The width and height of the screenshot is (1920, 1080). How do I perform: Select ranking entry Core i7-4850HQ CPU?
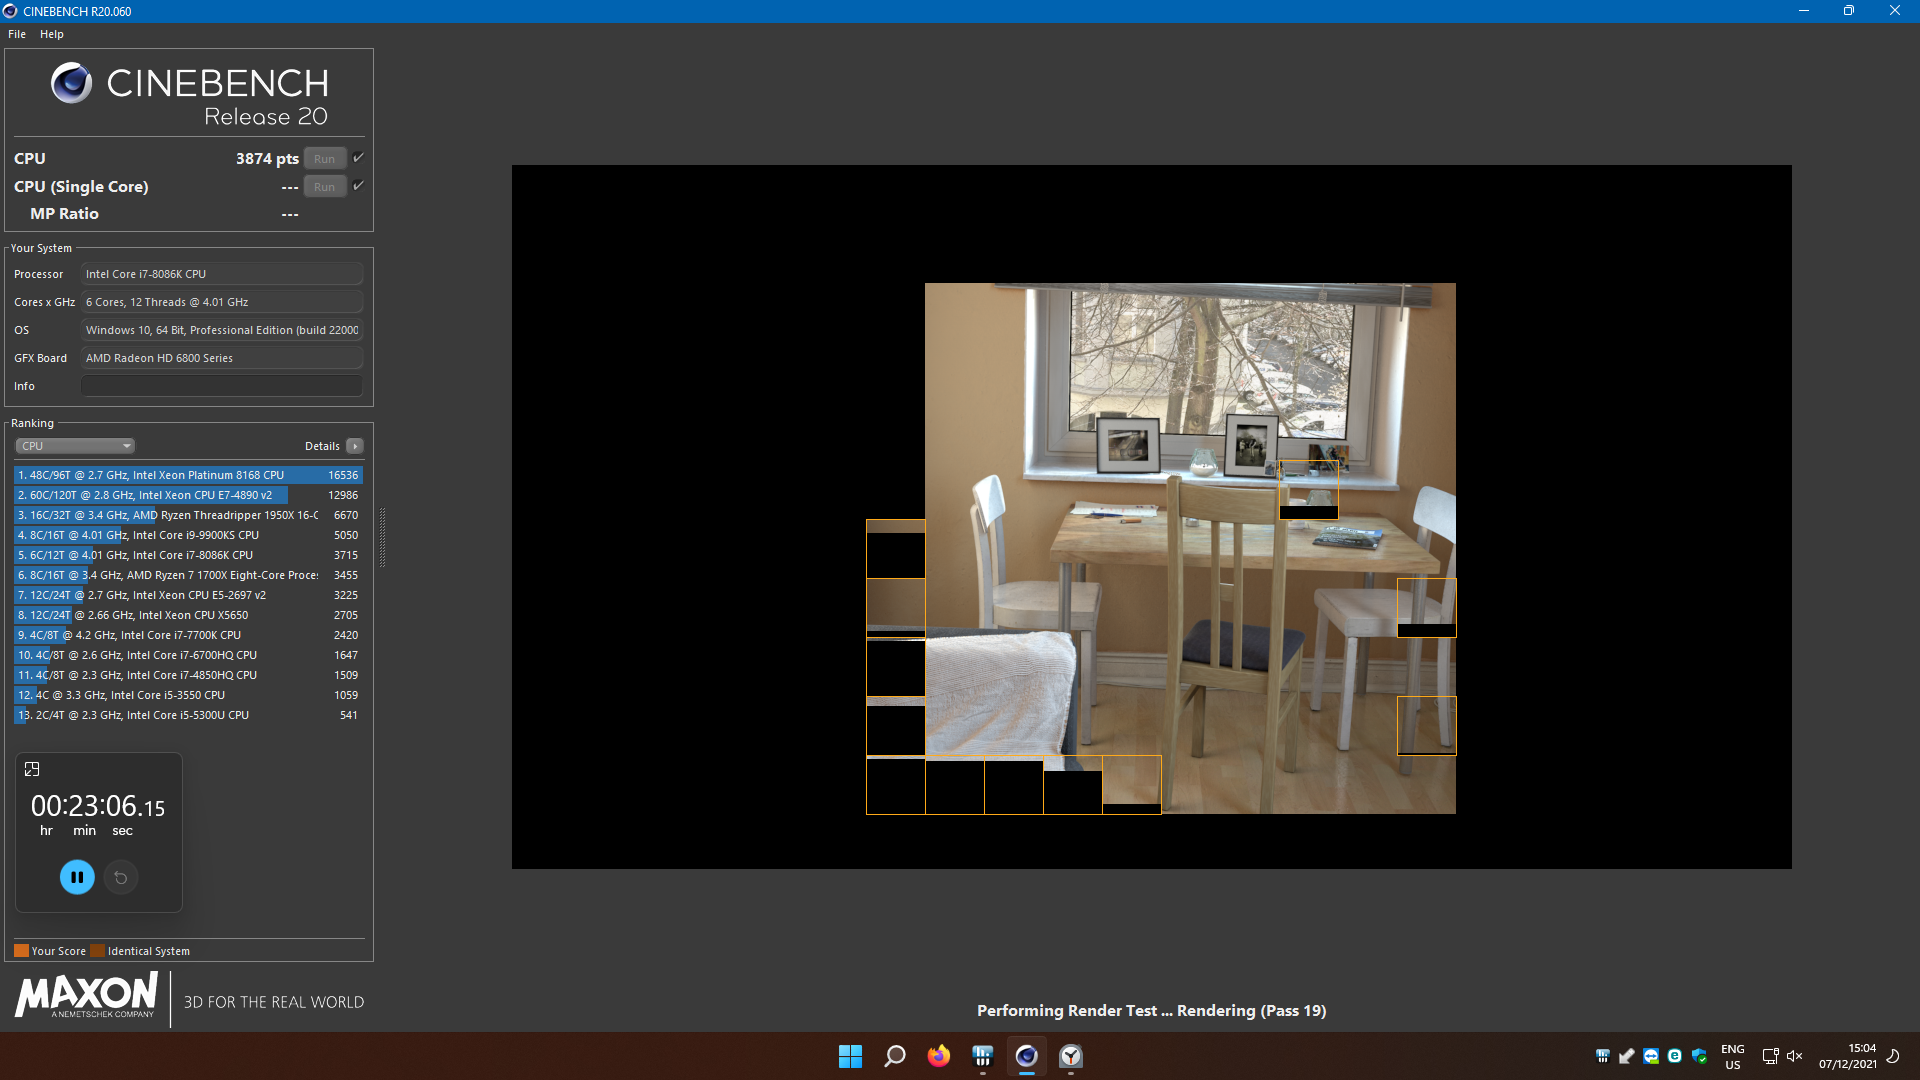coord(188,675)
